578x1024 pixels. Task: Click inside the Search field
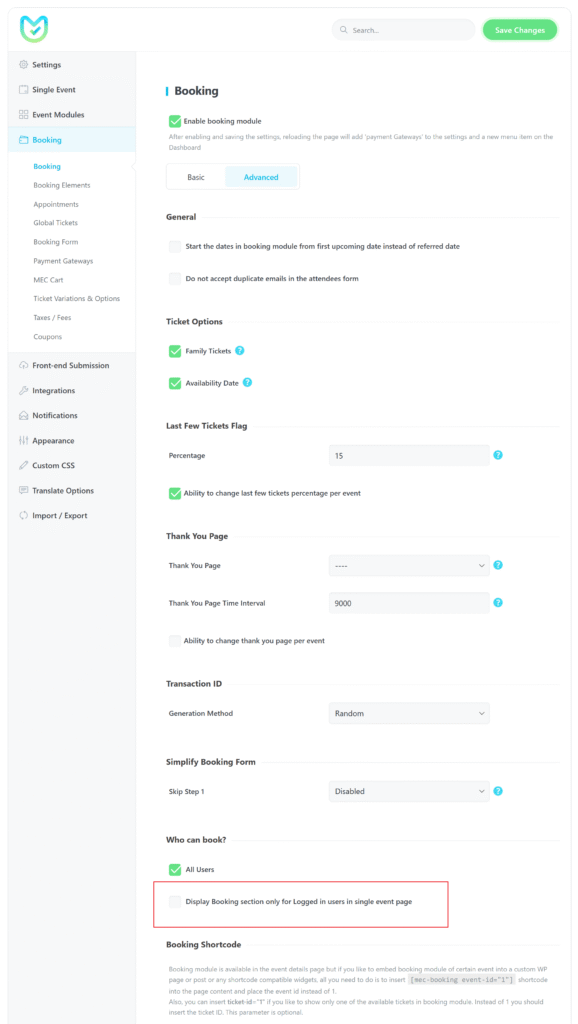tap(403, 29)
